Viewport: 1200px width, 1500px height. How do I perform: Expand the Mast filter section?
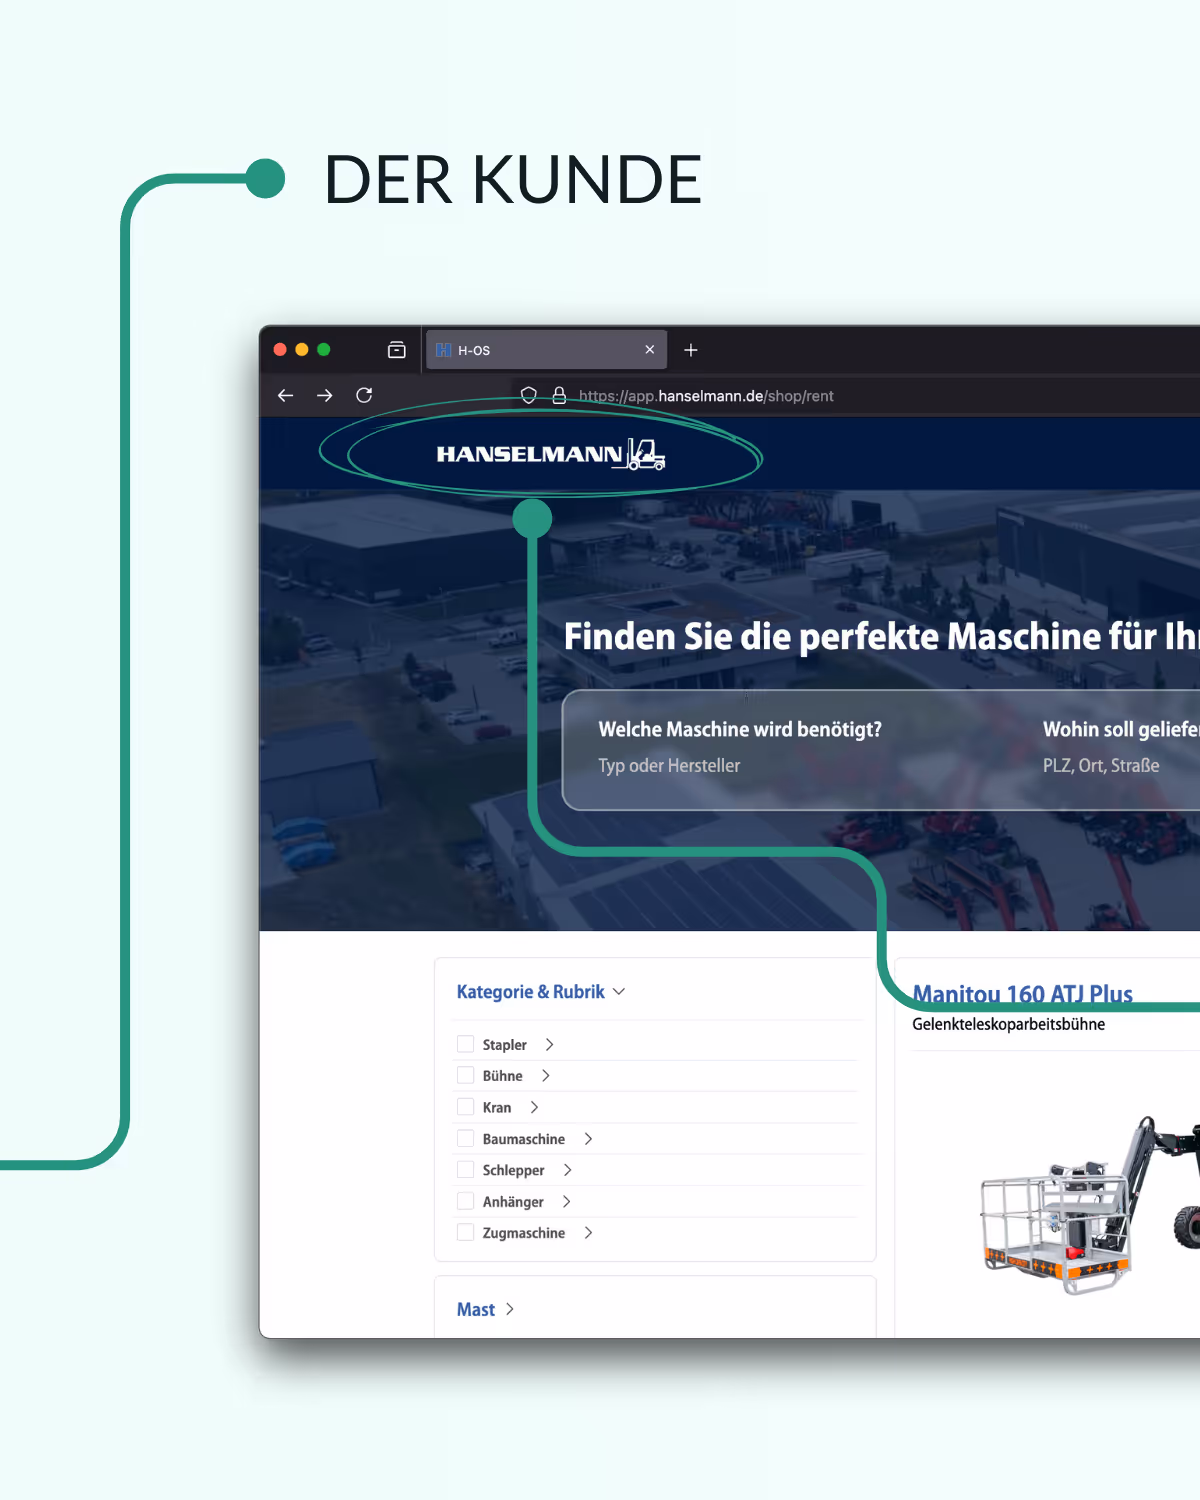pyautogui.click(x=486, y=1309)
